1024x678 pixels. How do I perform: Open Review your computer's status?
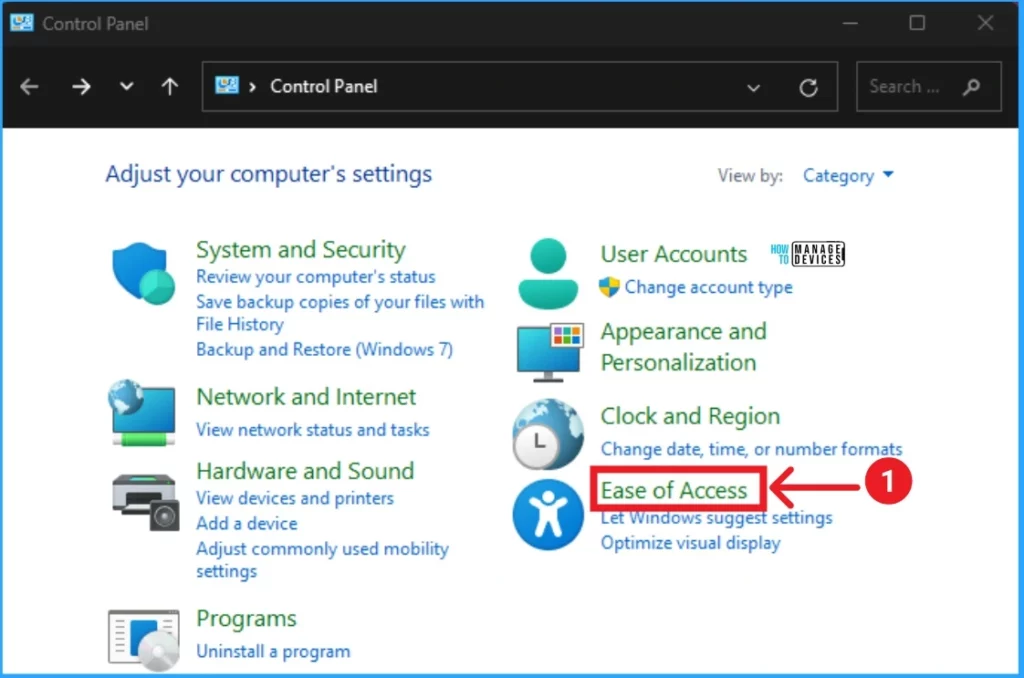[315, 276]
